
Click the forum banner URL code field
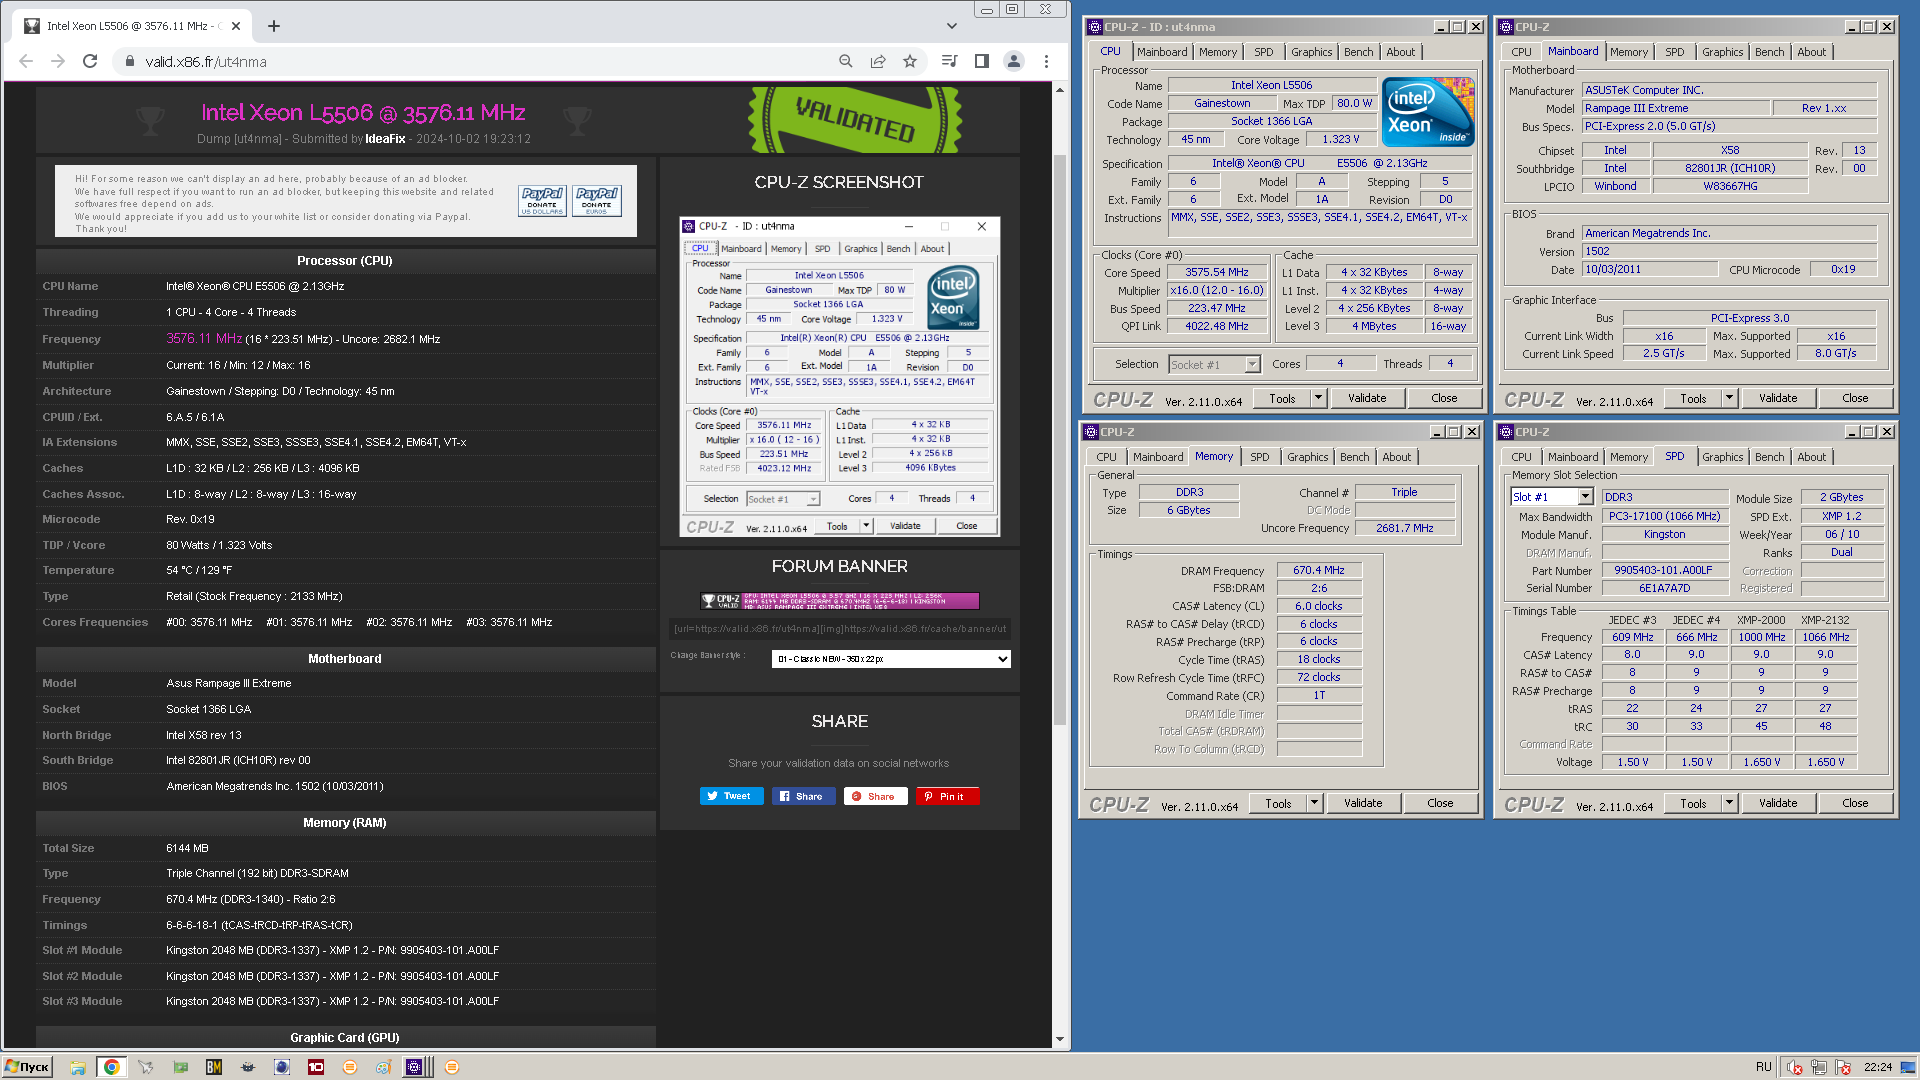[840, 629]
